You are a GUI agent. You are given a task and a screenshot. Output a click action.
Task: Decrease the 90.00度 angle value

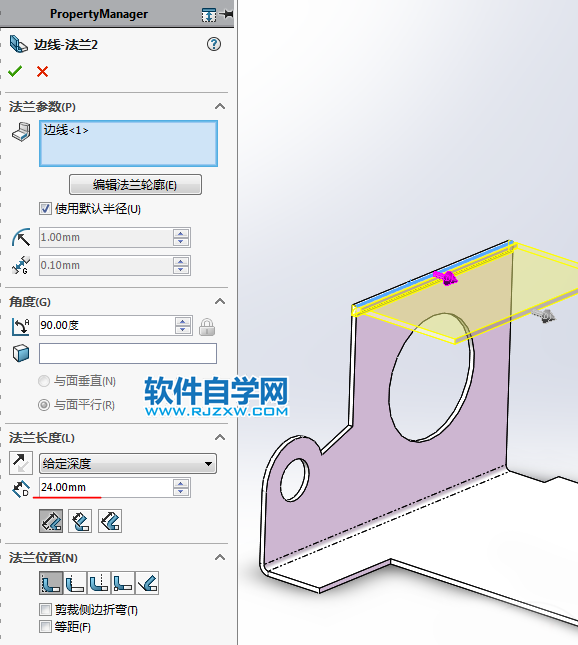point(183,330)
